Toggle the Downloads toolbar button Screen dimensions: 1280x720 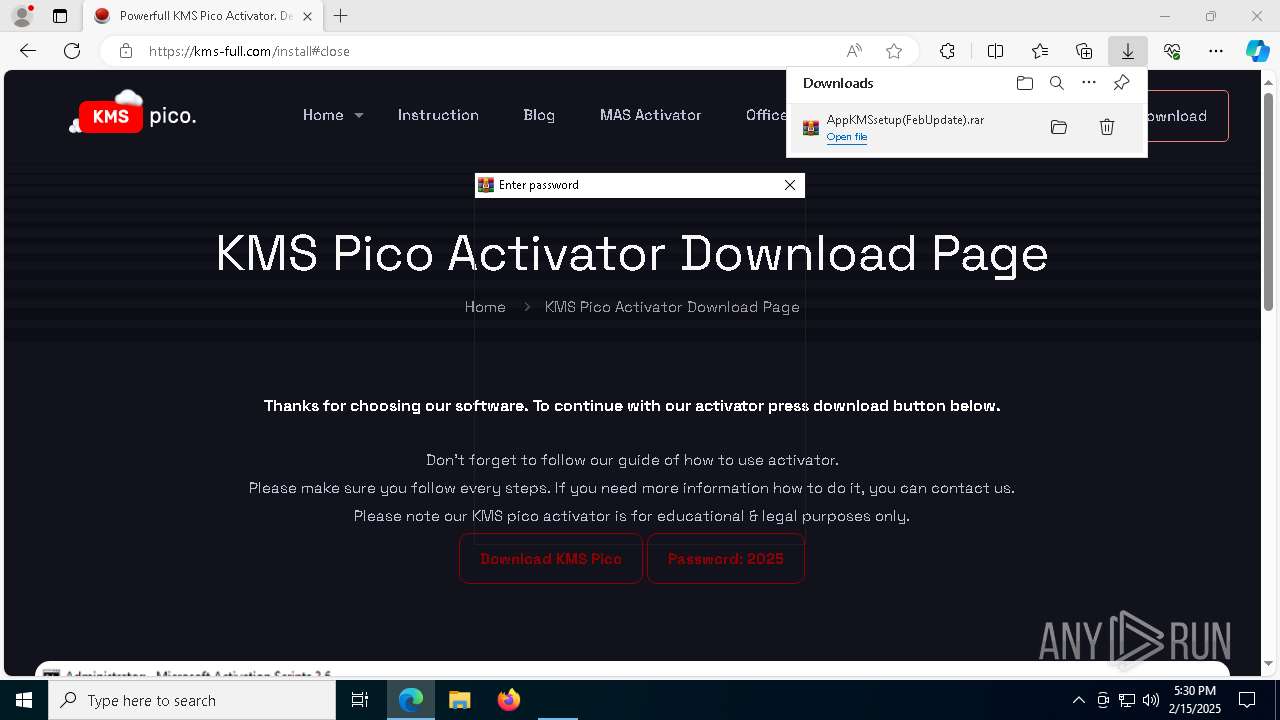point(1128,51)
